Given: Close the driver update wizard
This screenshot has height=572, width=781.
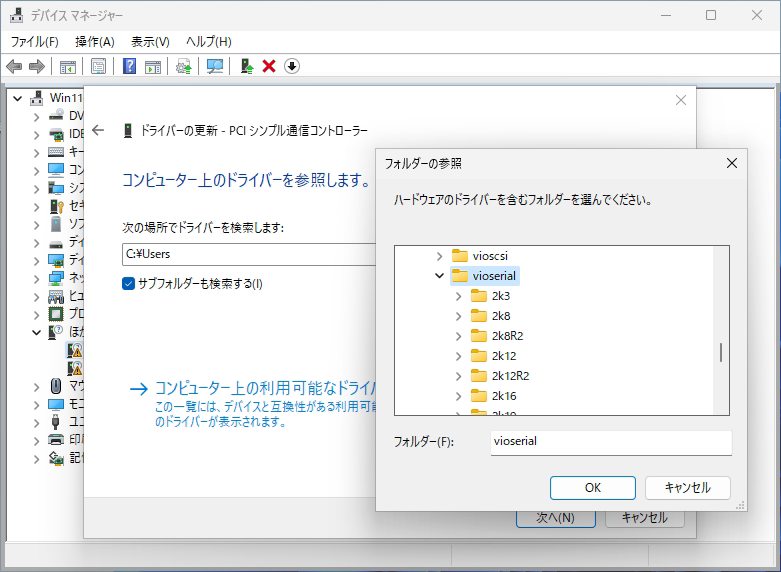Looking at the screenshot, I should pos(681,100).
